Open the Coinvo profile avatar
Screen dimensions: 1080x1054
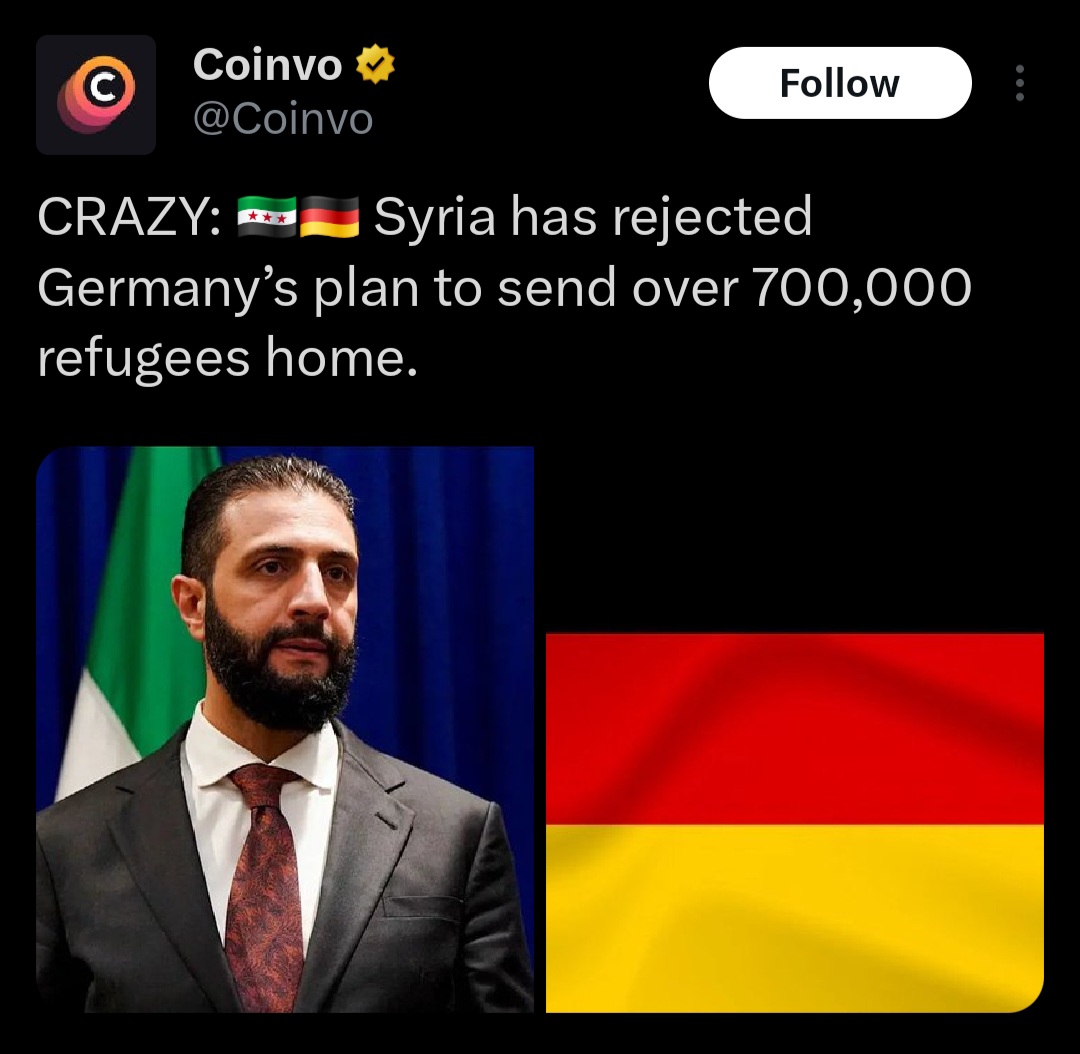click(x=96, y=94)
